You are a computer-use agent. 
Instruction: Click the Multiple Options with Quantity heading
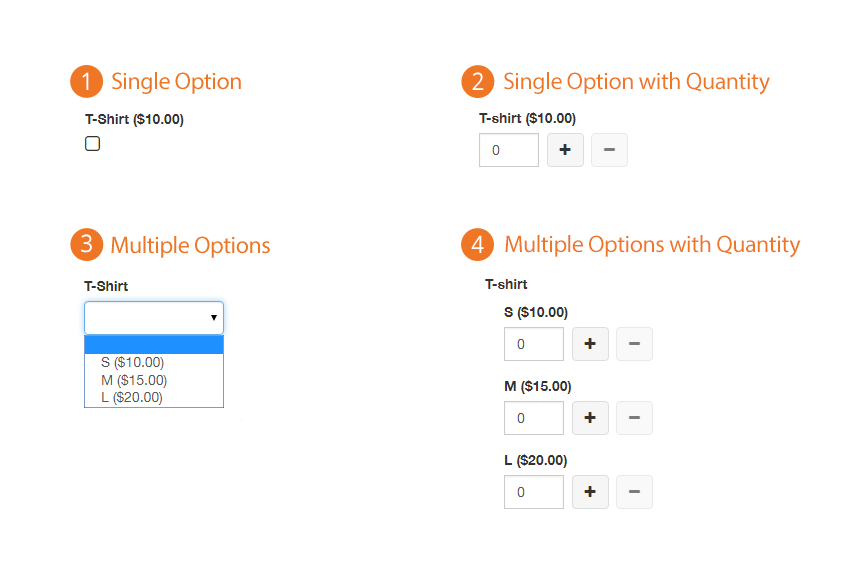click(653, 244)
